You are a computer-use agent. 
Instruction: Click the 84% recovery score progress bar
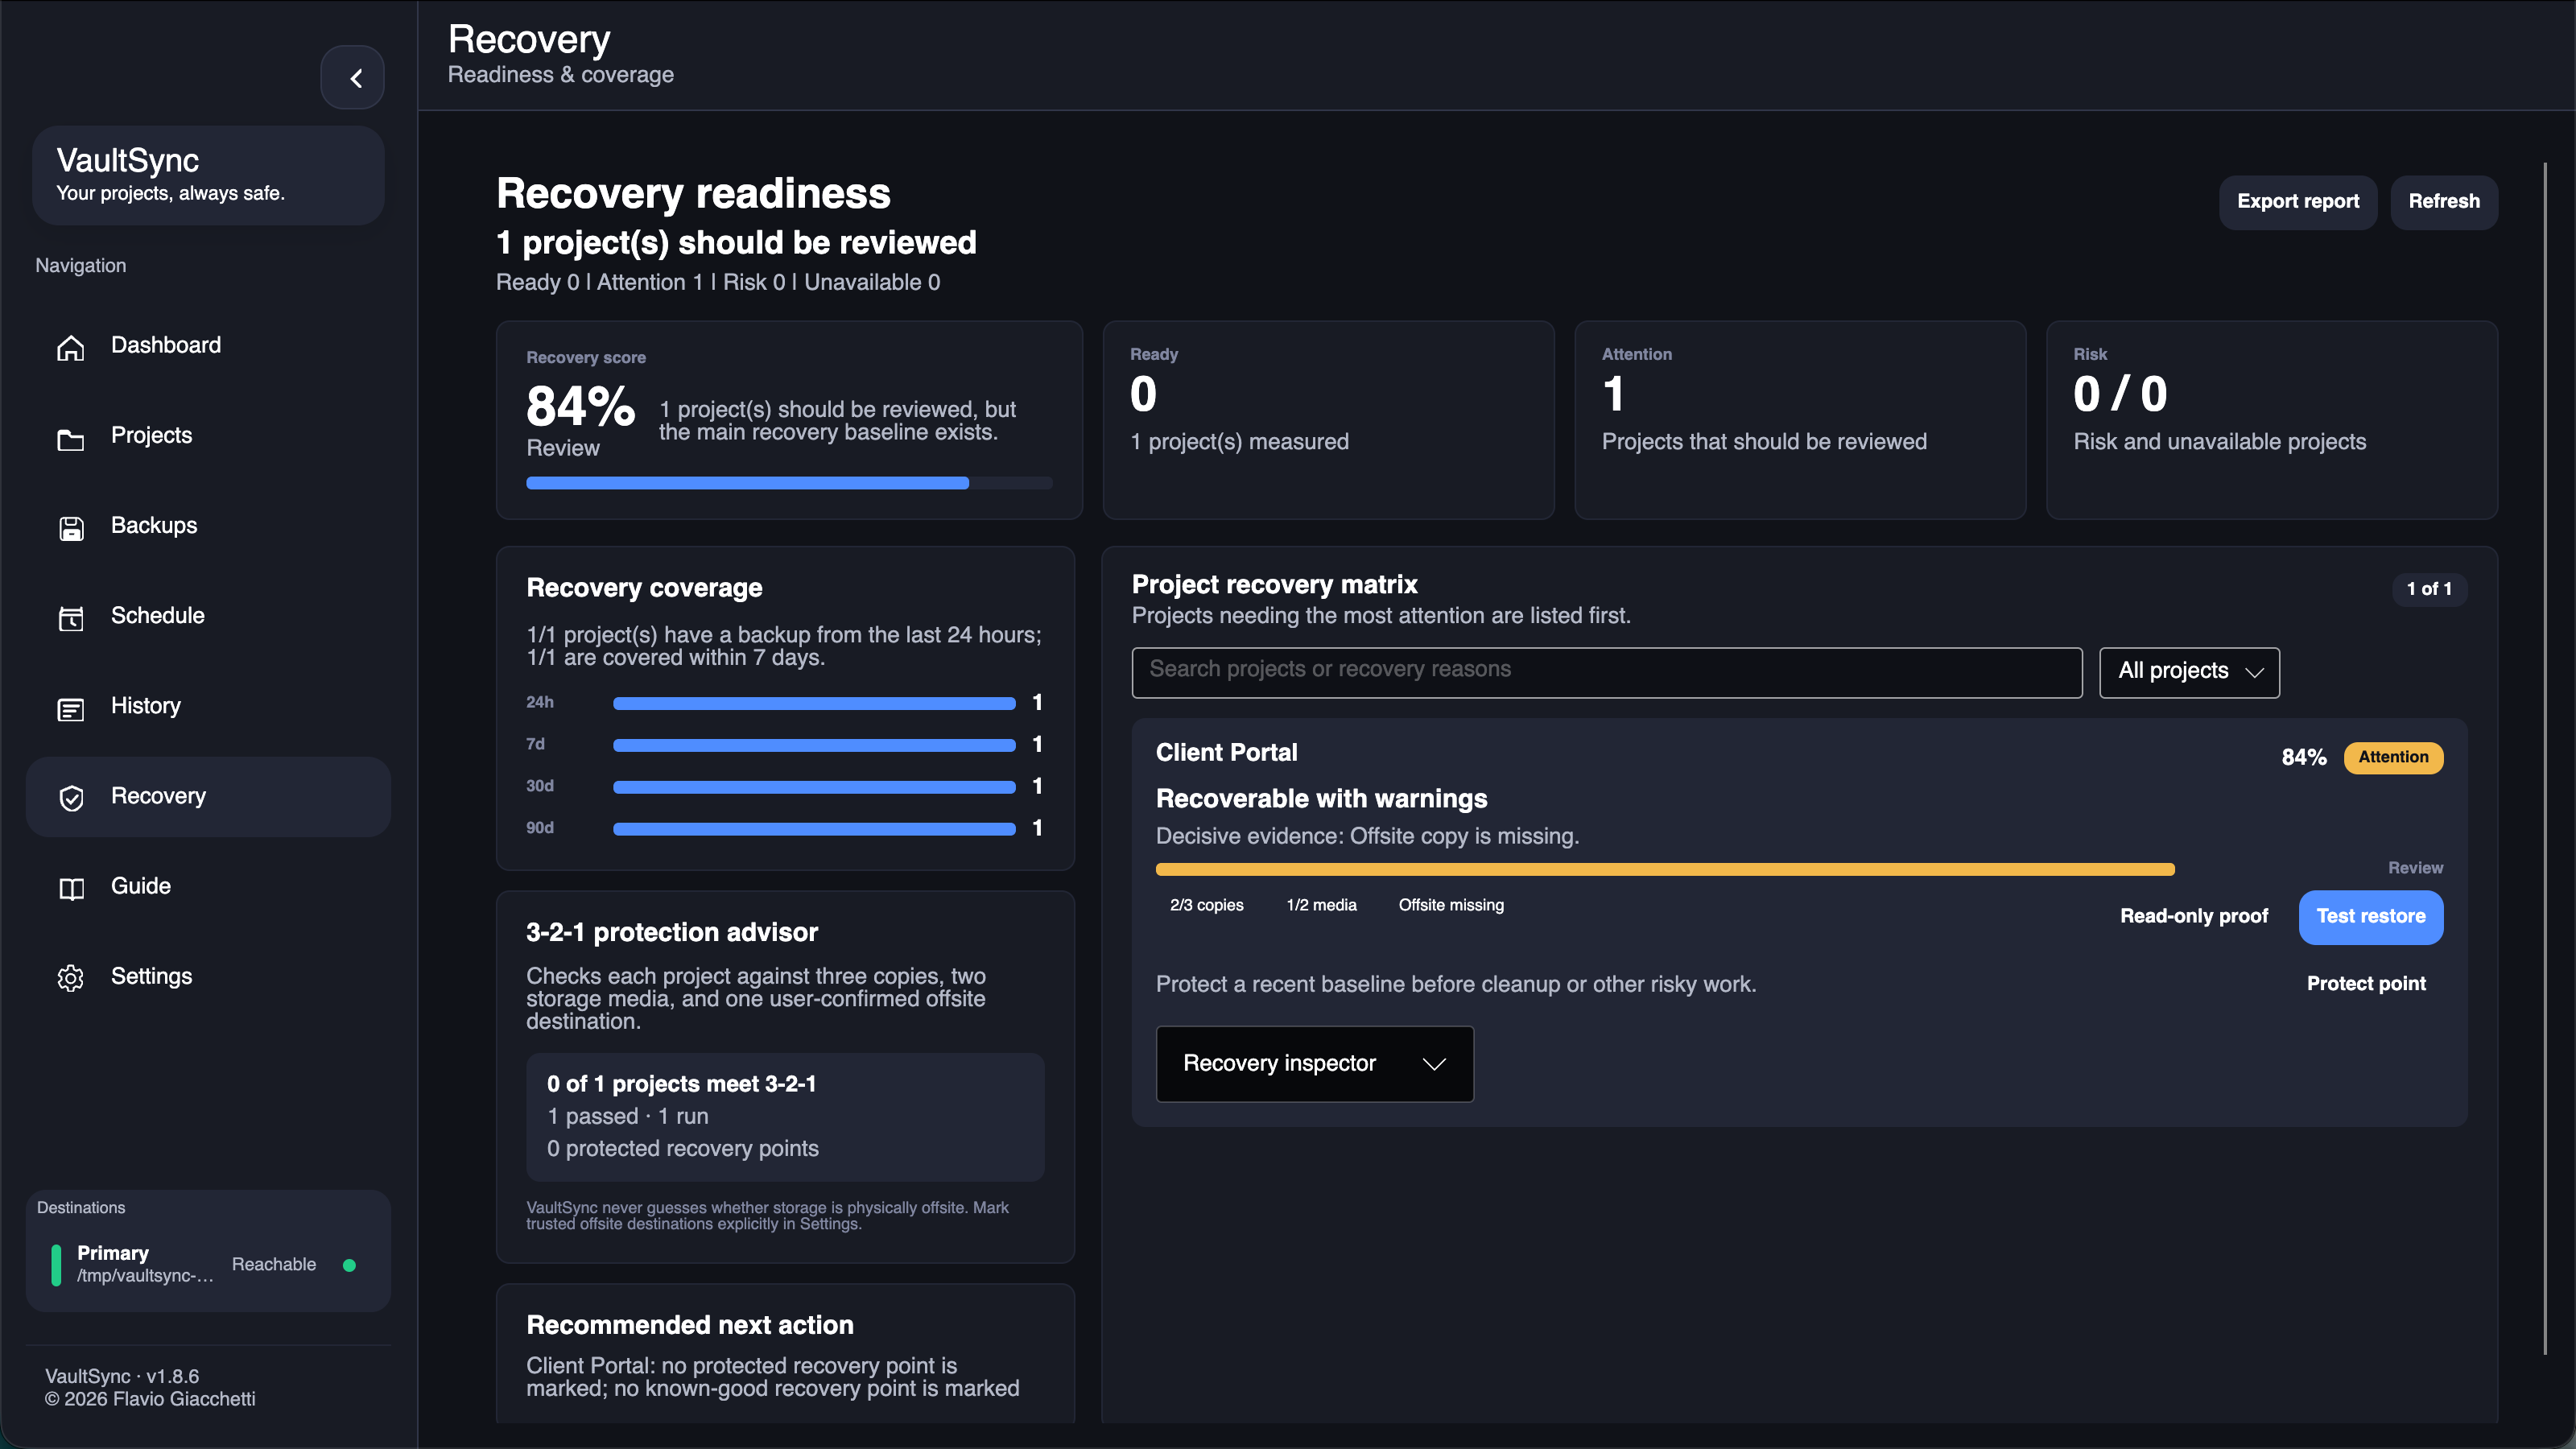[x=789, y=483]
